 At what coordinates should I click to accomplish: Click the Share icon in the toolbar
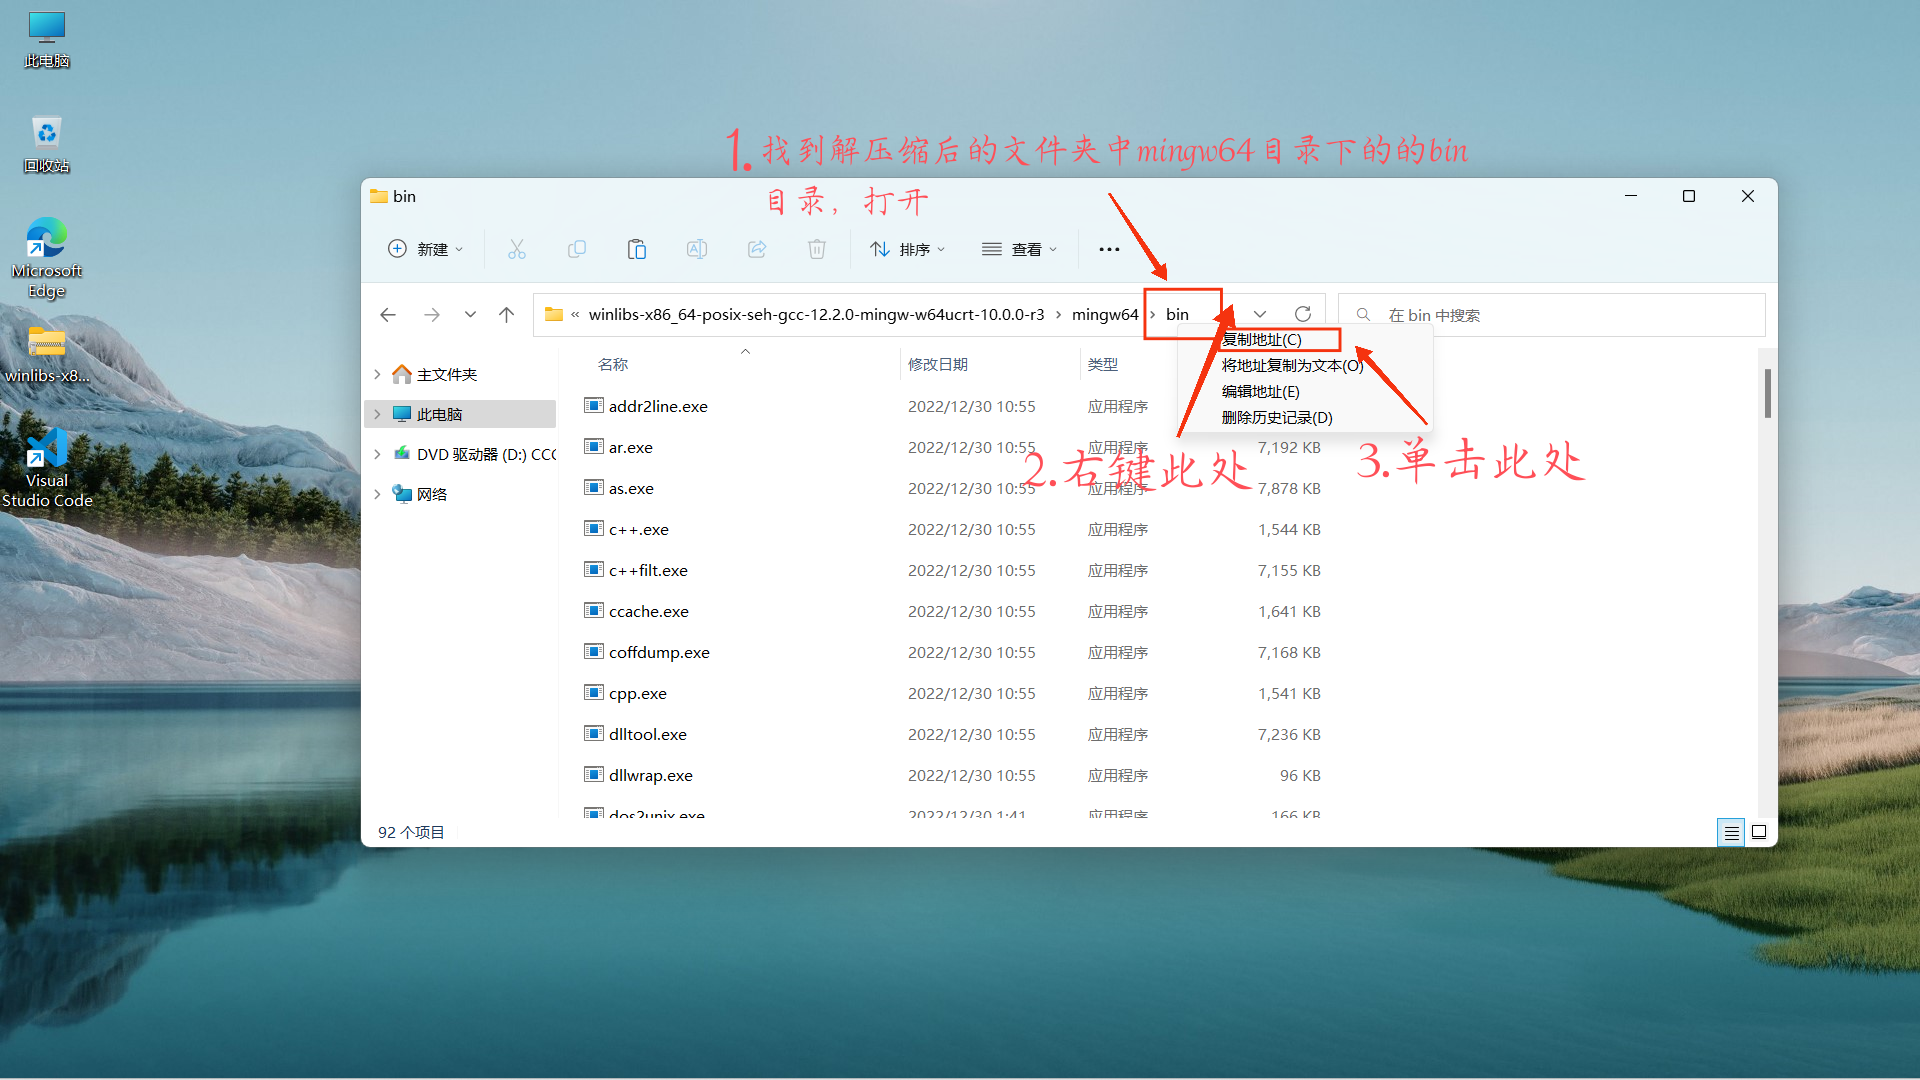click(x=757, y=249)
